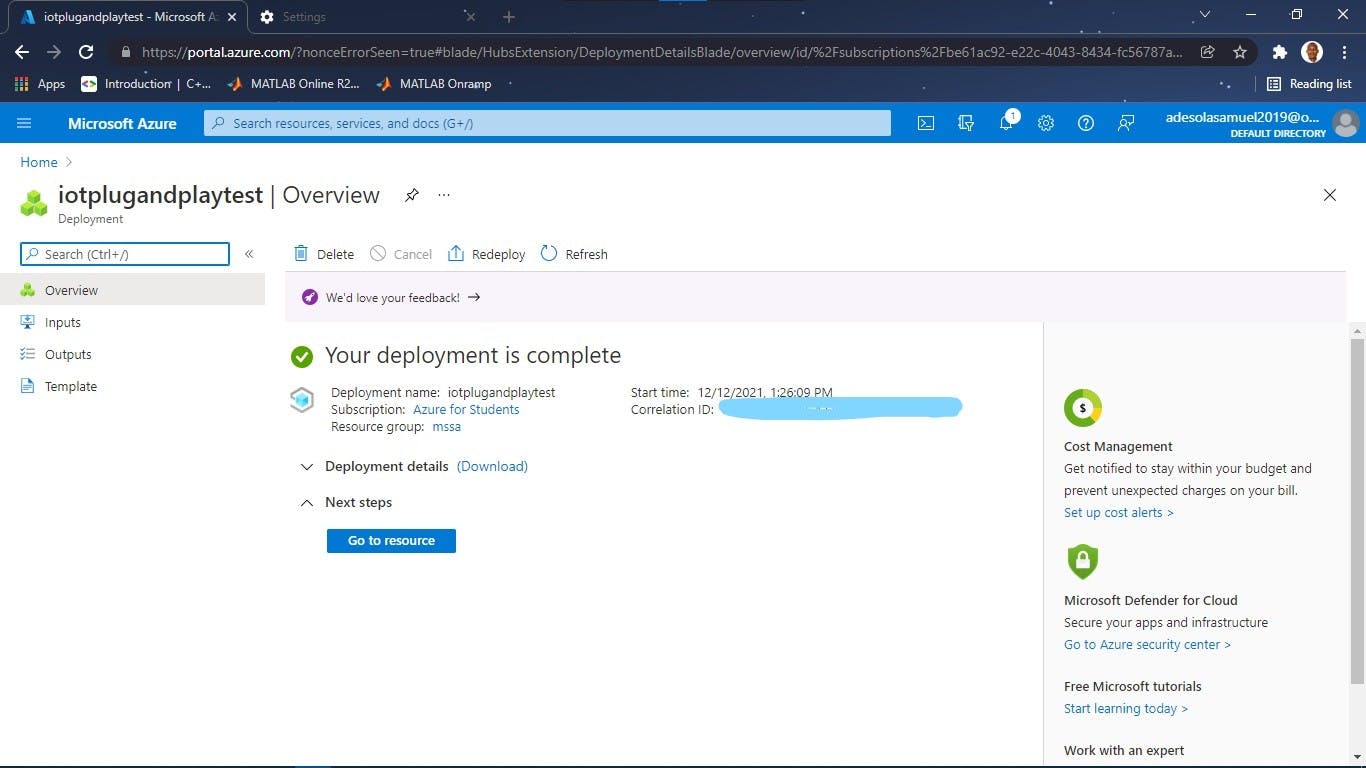Screen dimensions: 1366x768
Task: Open the Azure portal hamburger menu
Action: pyautogui.click(x=24, y=123)
